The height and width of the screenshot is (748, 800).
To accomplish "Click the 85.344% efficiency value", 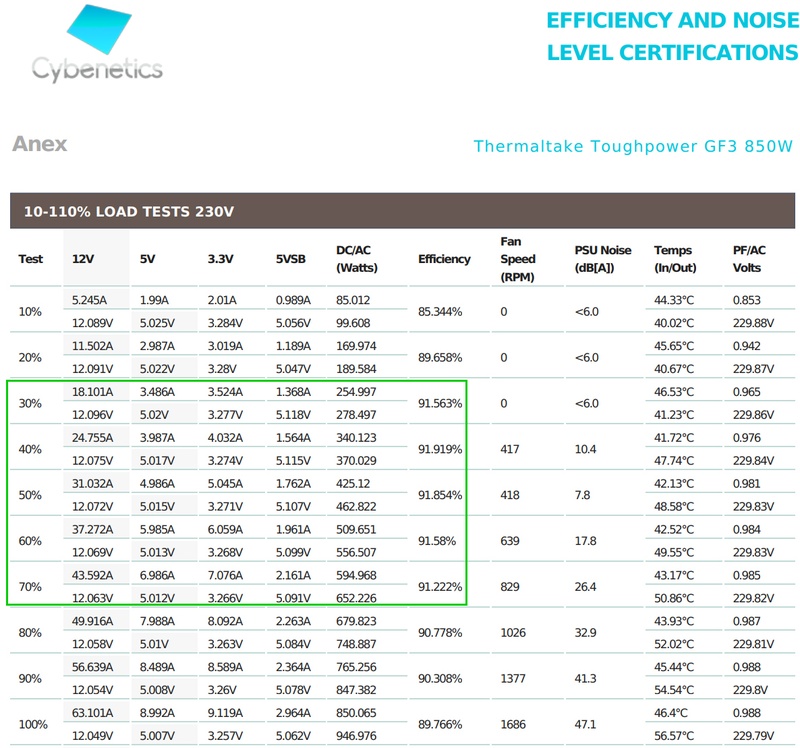I will tap(440, 312).
